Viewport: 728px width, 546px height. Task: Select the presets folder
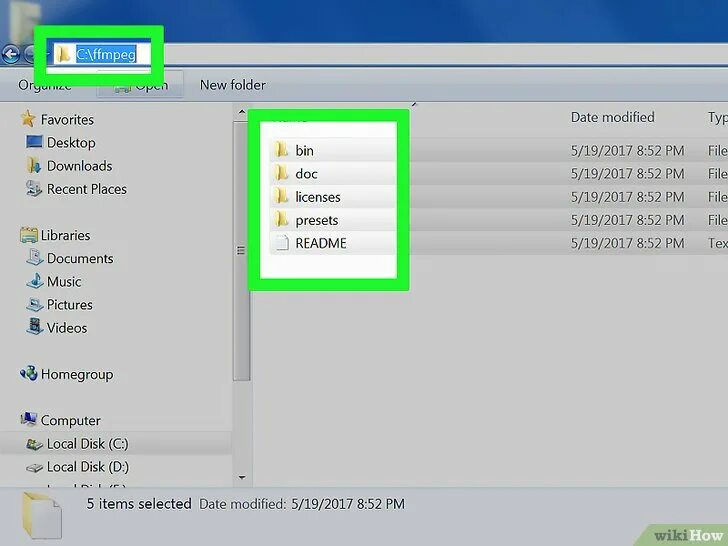(317, 221)
